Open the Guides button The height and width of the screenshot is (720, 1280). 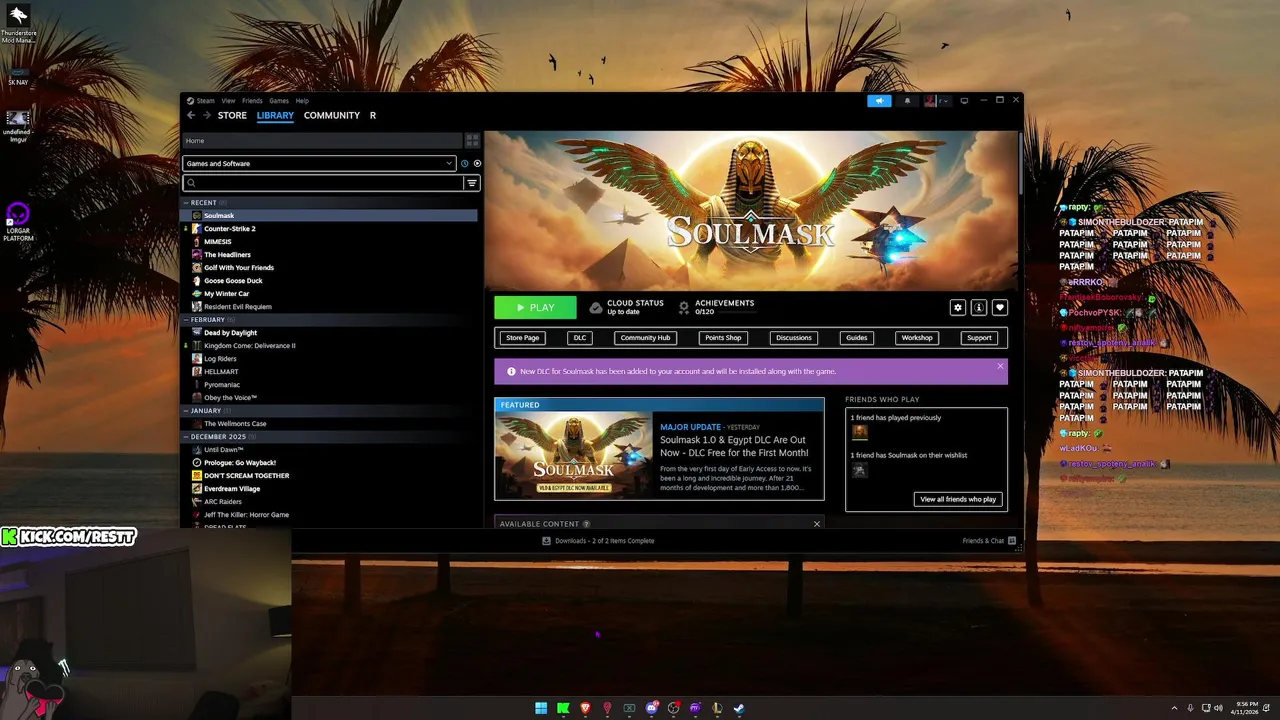point(857,338)
